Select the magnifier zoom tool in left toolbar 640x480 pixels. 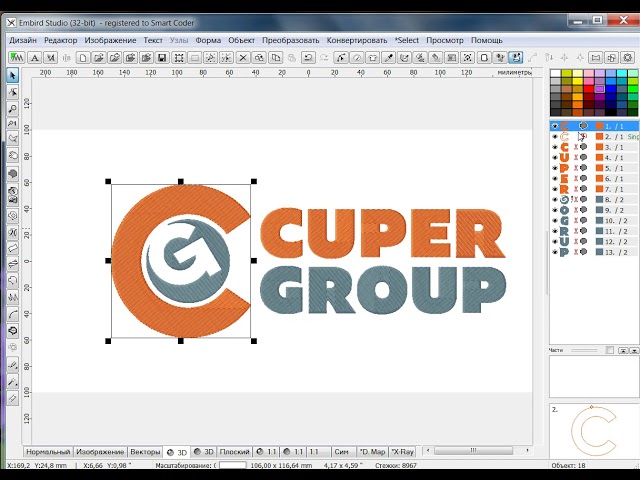pyautogui.click(x=13, y=109)
